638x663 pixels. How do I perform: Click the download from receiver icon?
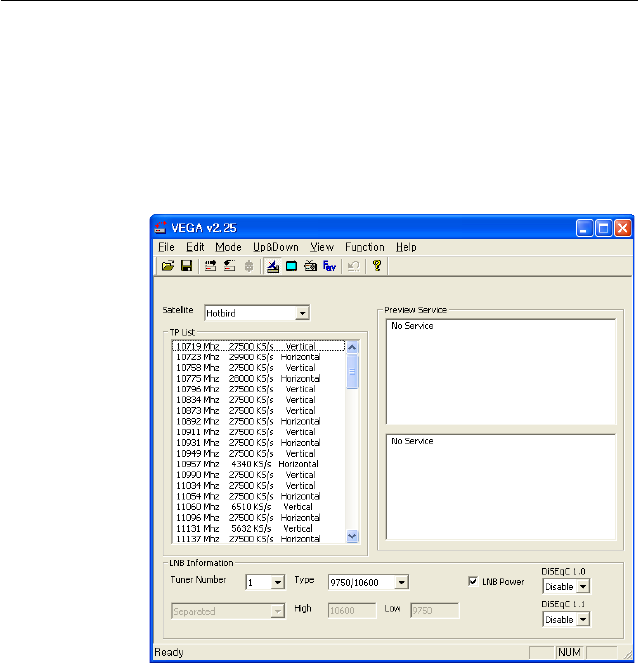229,266
